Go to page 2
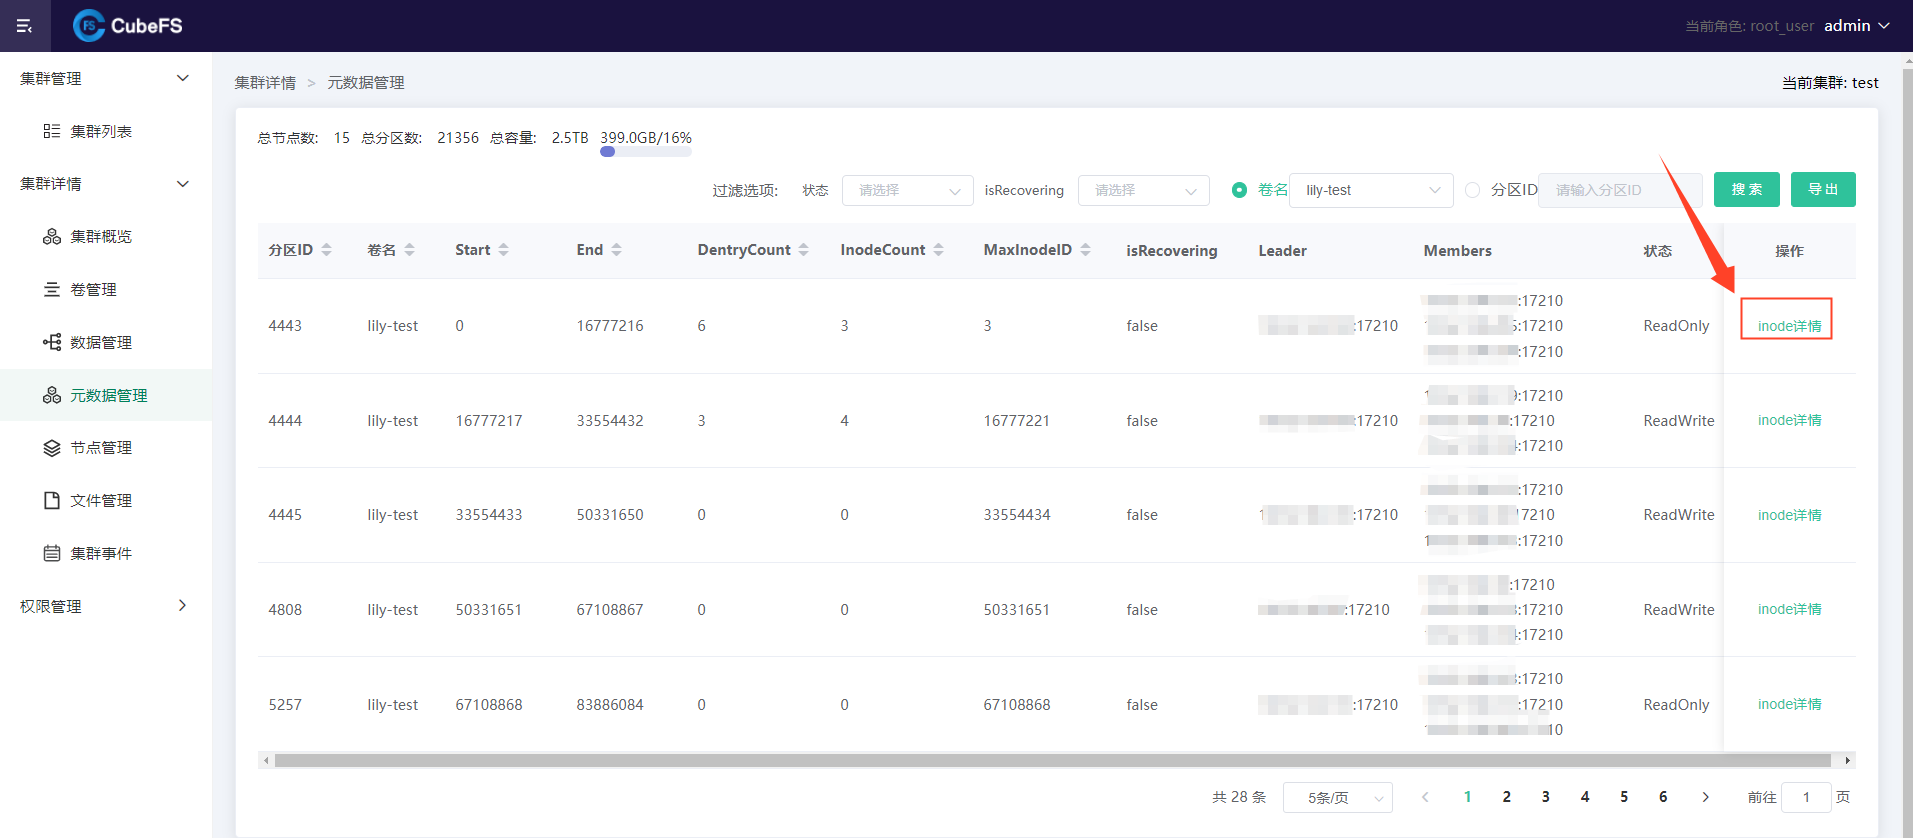Screen dimensions: 1913x838 click(1506, 797)
